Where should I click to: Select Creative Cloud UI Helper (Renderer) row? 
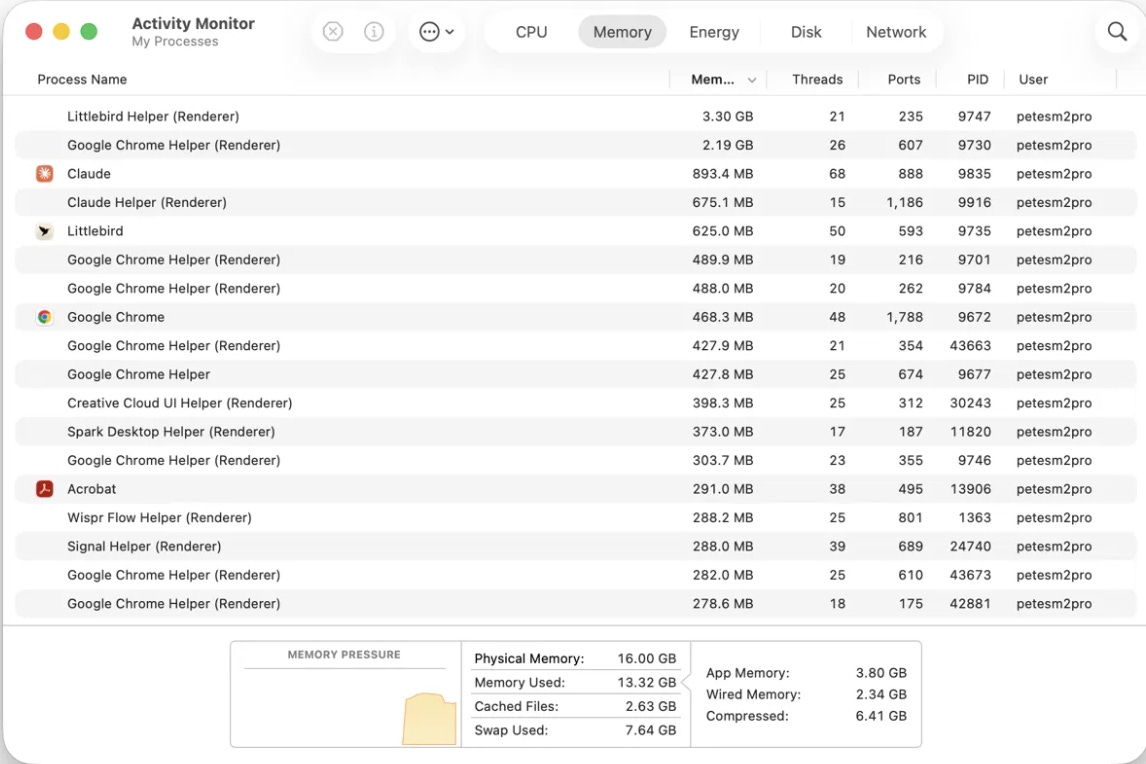point(575,403)
